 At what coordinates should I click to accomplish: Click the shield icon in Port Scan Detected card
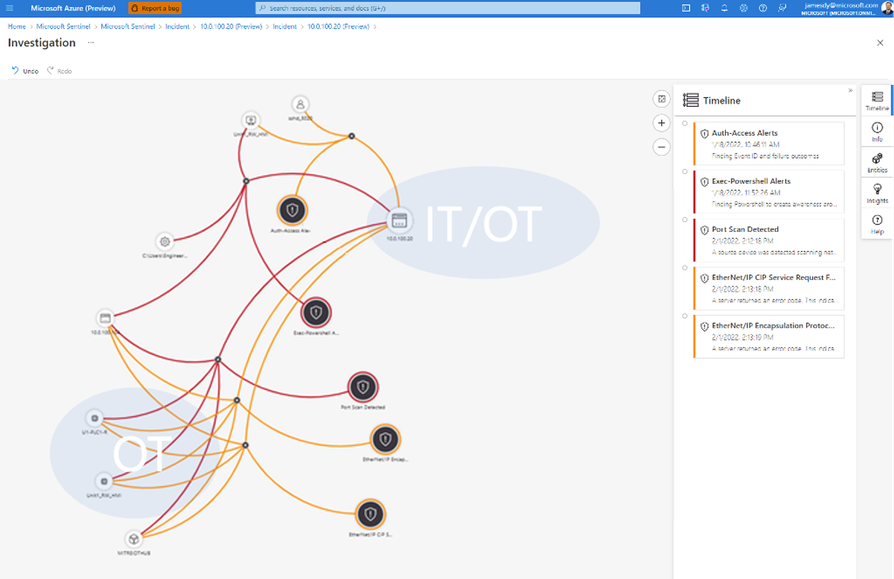[705, 230]
